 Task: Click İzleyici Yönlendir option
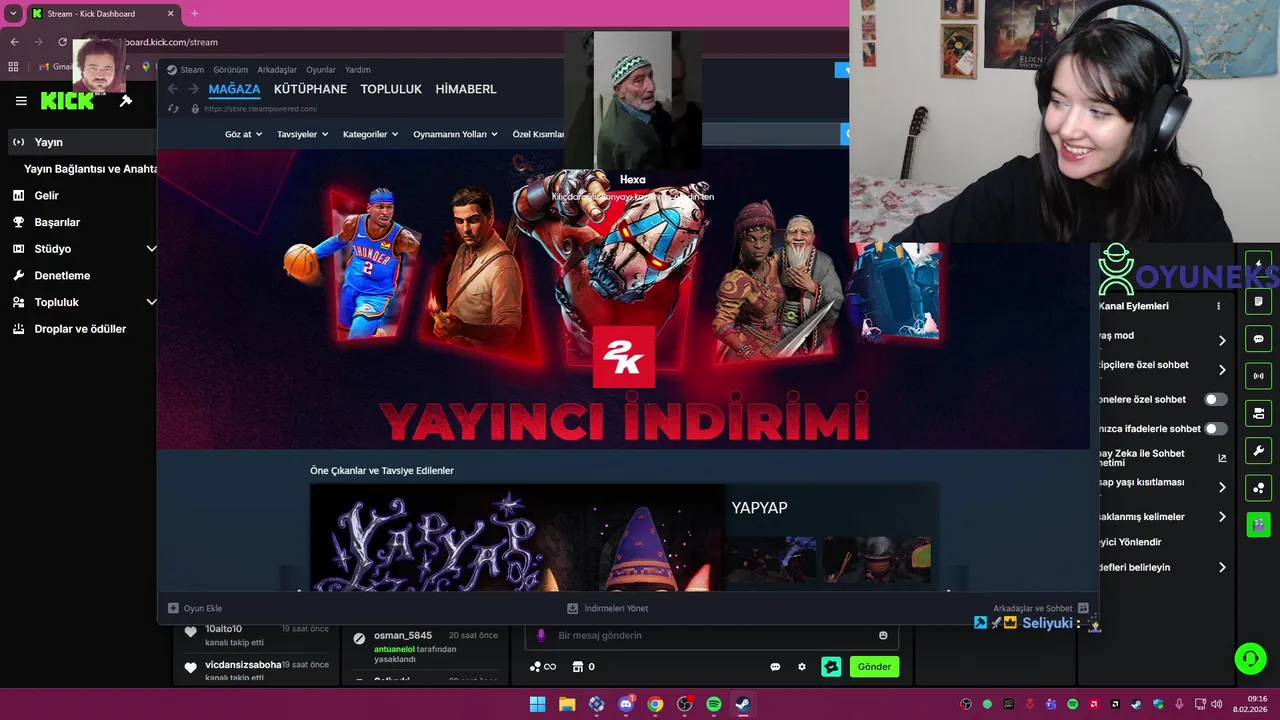coord(1130,542)
